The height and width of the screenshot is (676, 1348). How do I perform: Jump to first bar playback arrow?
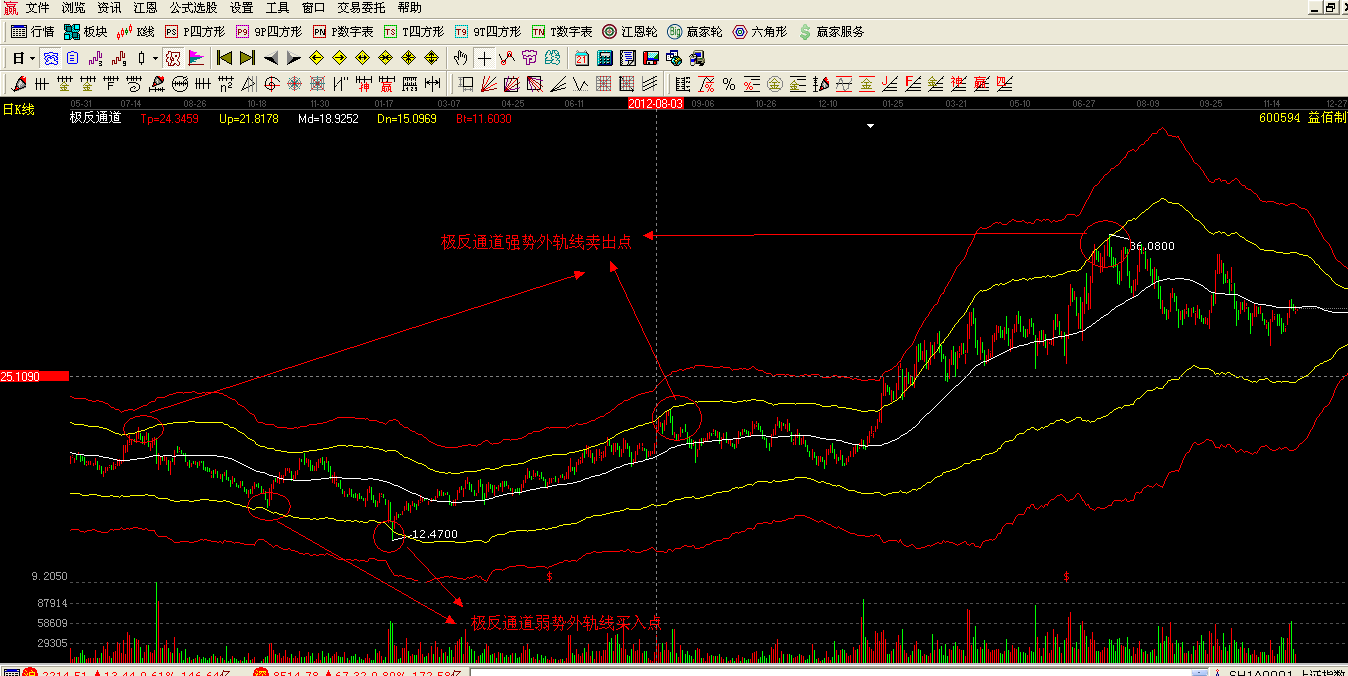224,58
